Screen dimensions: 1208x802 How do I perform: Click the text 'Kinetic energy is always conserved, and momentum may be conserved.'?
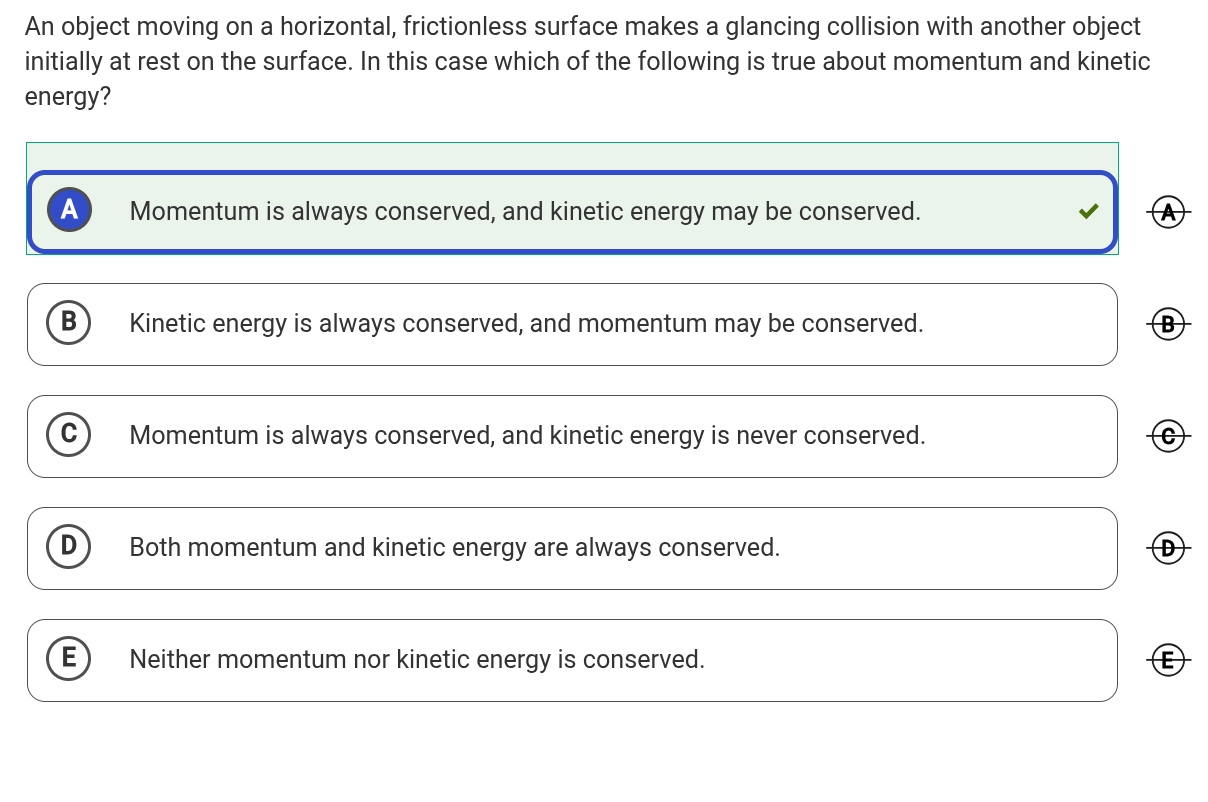[526, 324]
